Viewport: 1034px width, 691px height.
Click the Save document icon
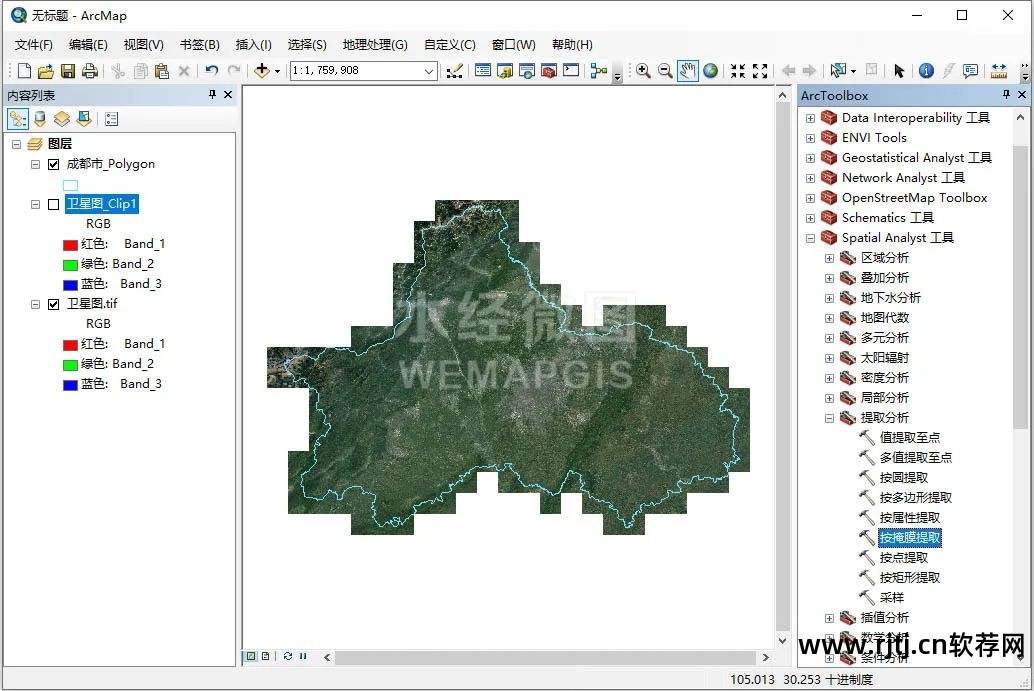(x=68, y=71)
